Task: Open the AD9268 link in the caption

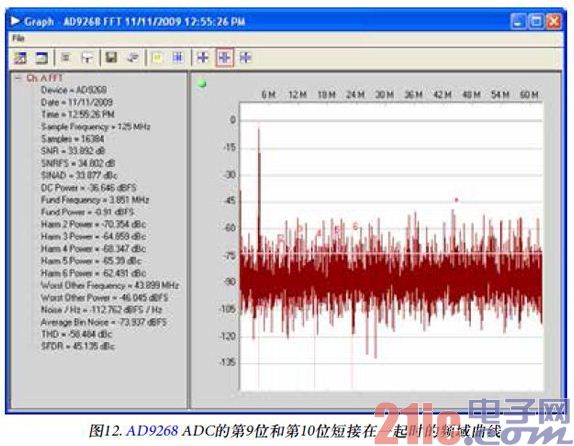Action: (152, 431)
